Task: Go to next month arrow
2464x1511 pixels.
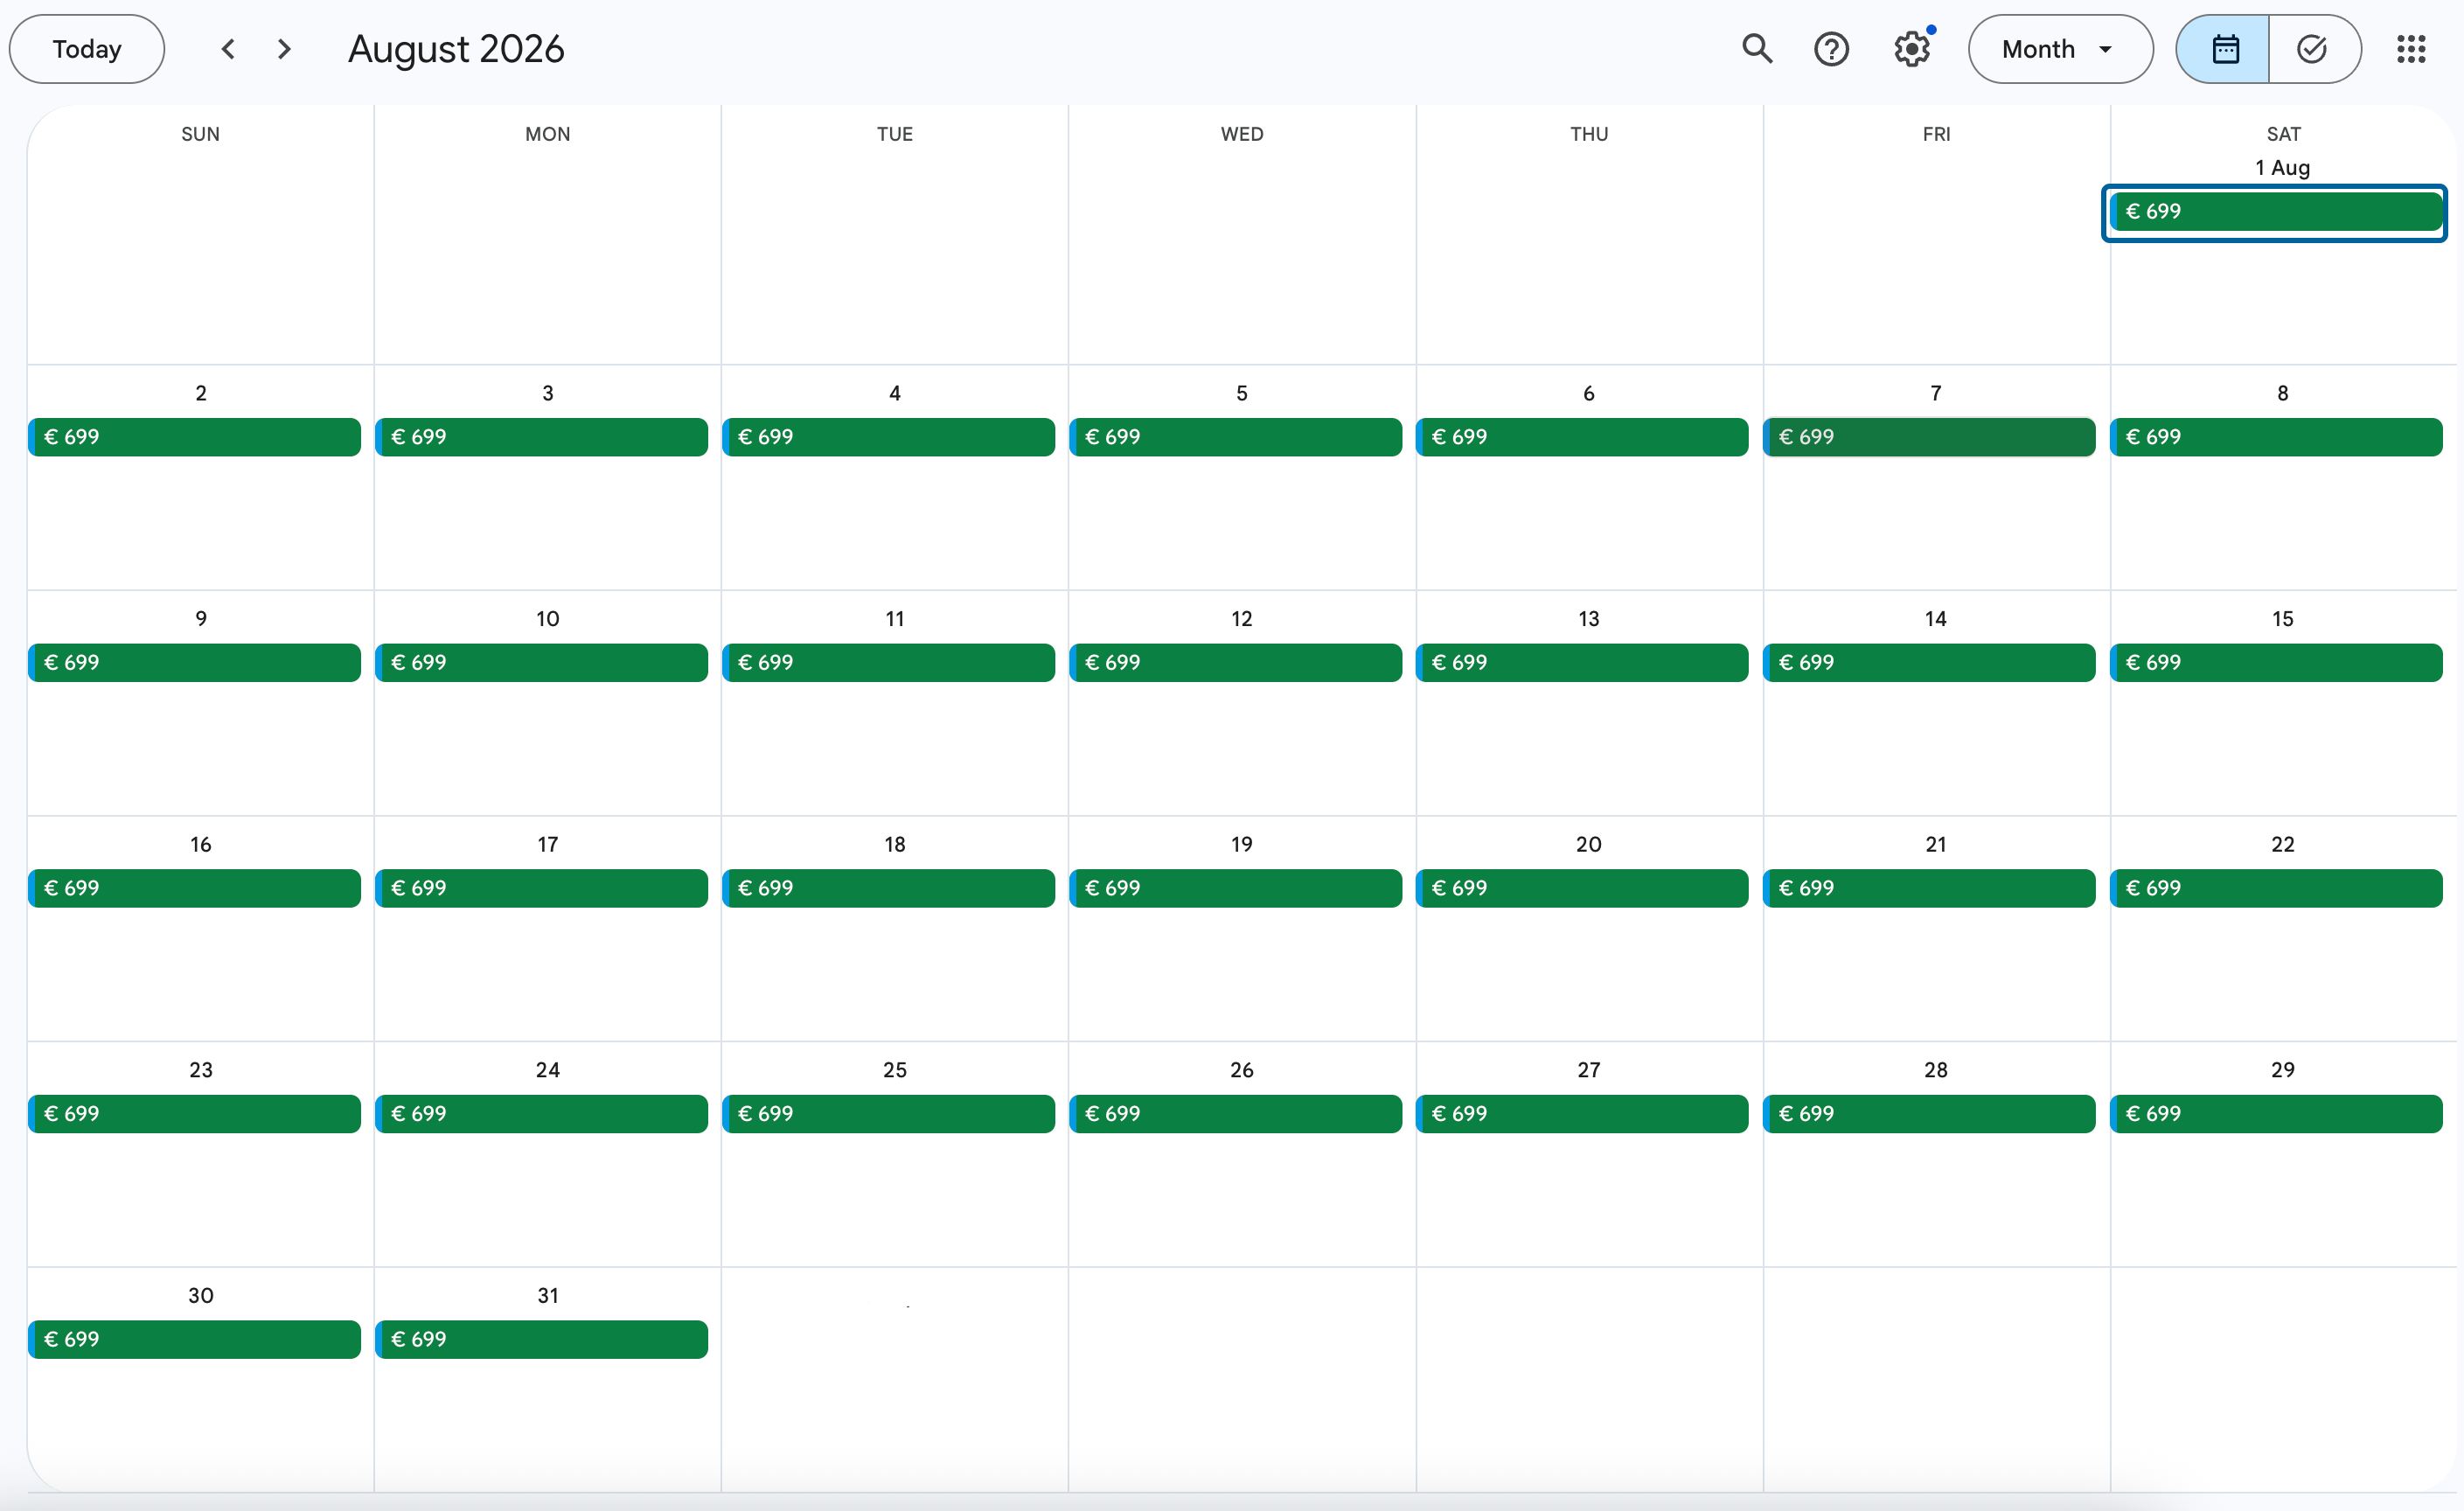Action: (x=284, y=49)
